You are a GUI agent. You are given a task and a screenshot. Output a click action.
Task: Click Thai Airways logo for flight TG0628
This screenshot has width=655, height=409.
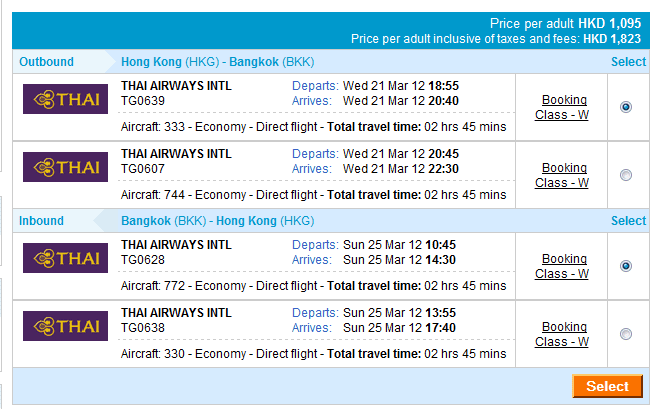point(66,258)
